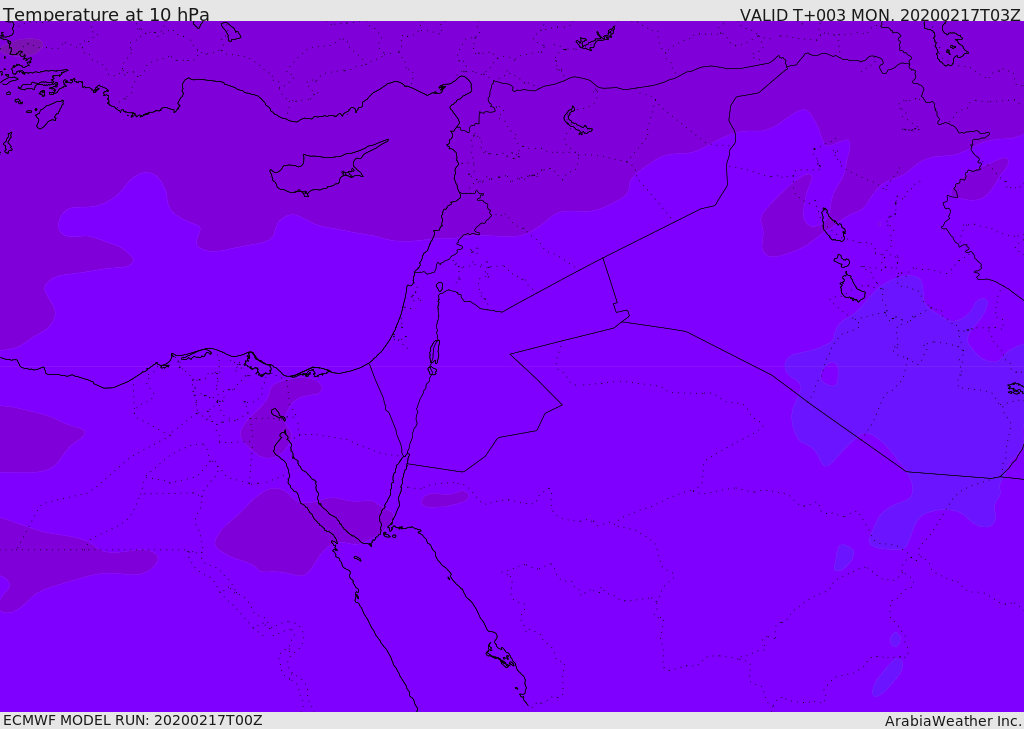Click the "Temperature at 10 hPa" title
Image resolution: width=1024 pixels, height=729 pixels.
(106, 15)
